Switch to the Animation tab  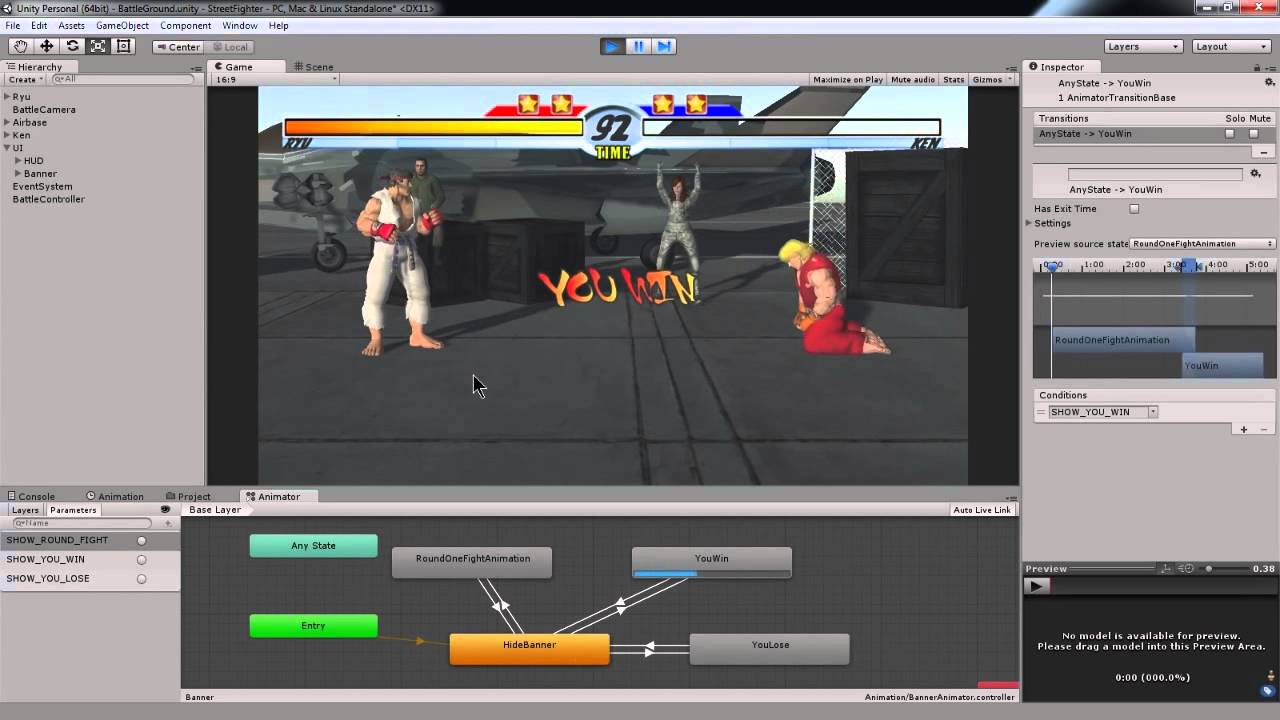coord(114,496)
